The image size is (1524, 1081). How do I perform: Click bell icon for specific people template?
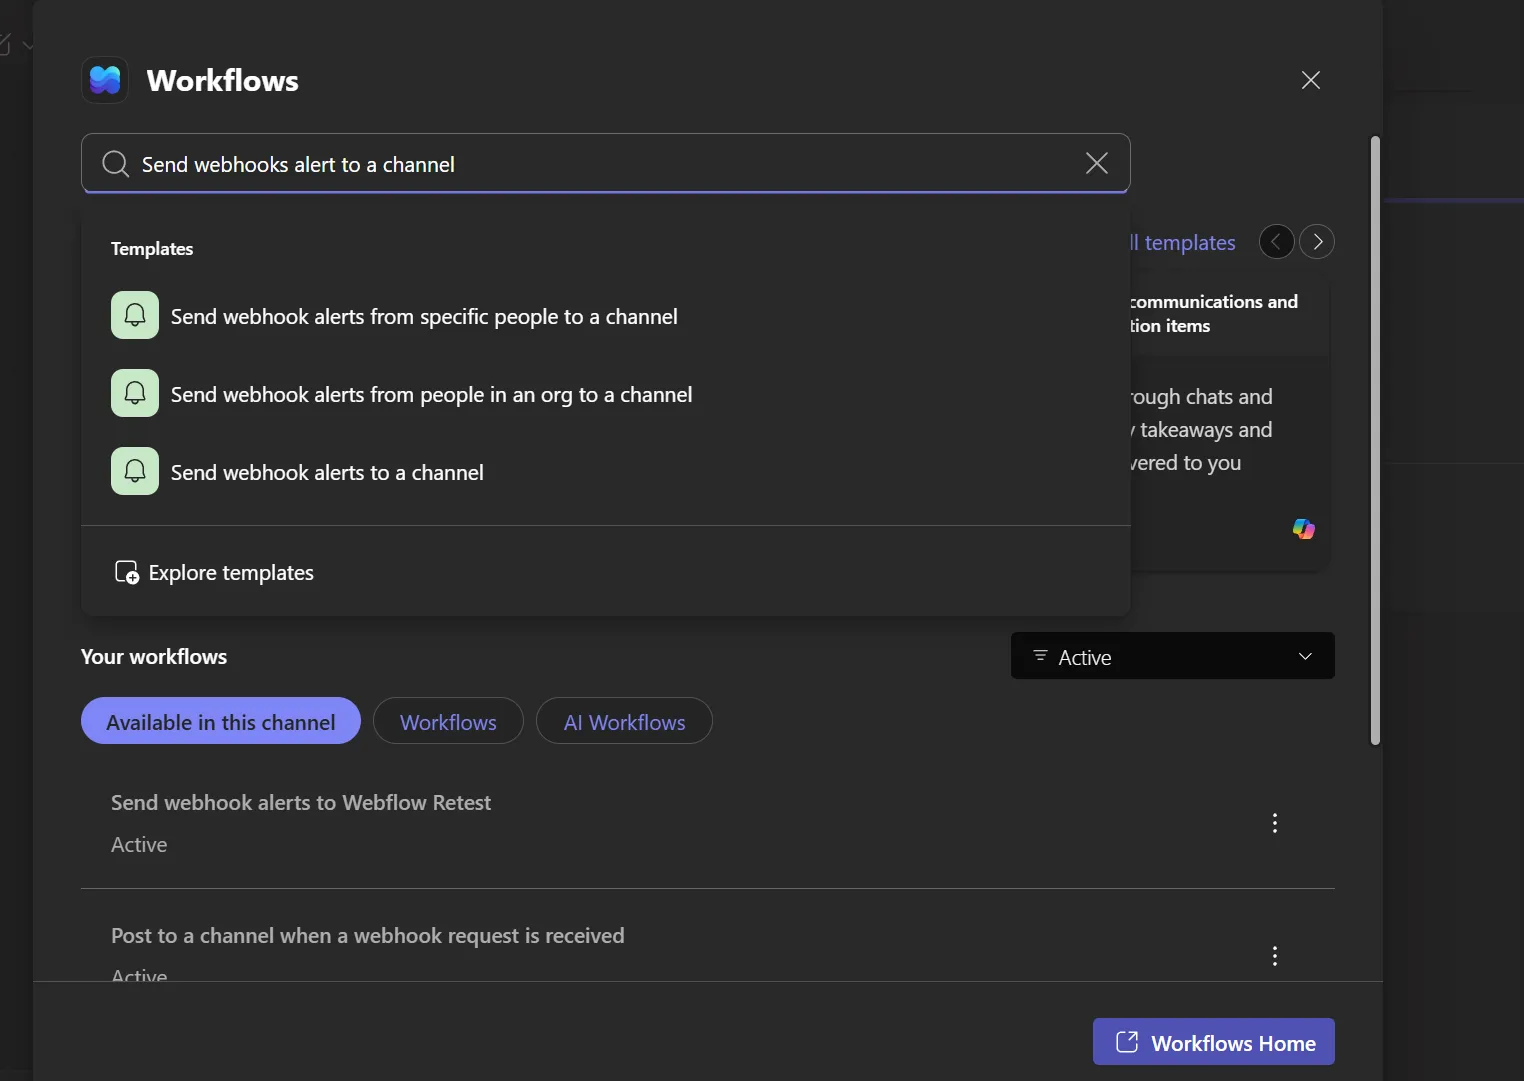135,315
